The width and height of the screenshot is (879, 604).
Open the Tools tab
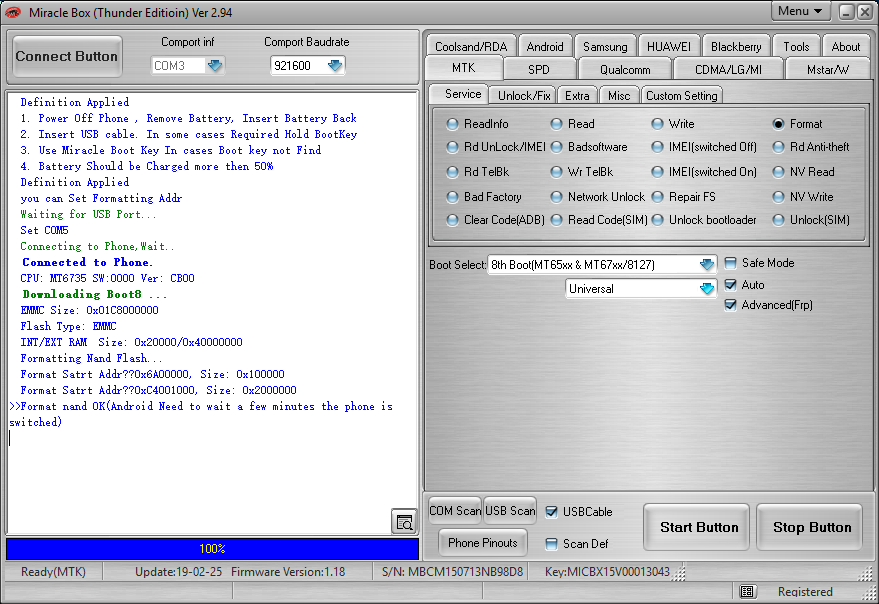coord(796,47)
